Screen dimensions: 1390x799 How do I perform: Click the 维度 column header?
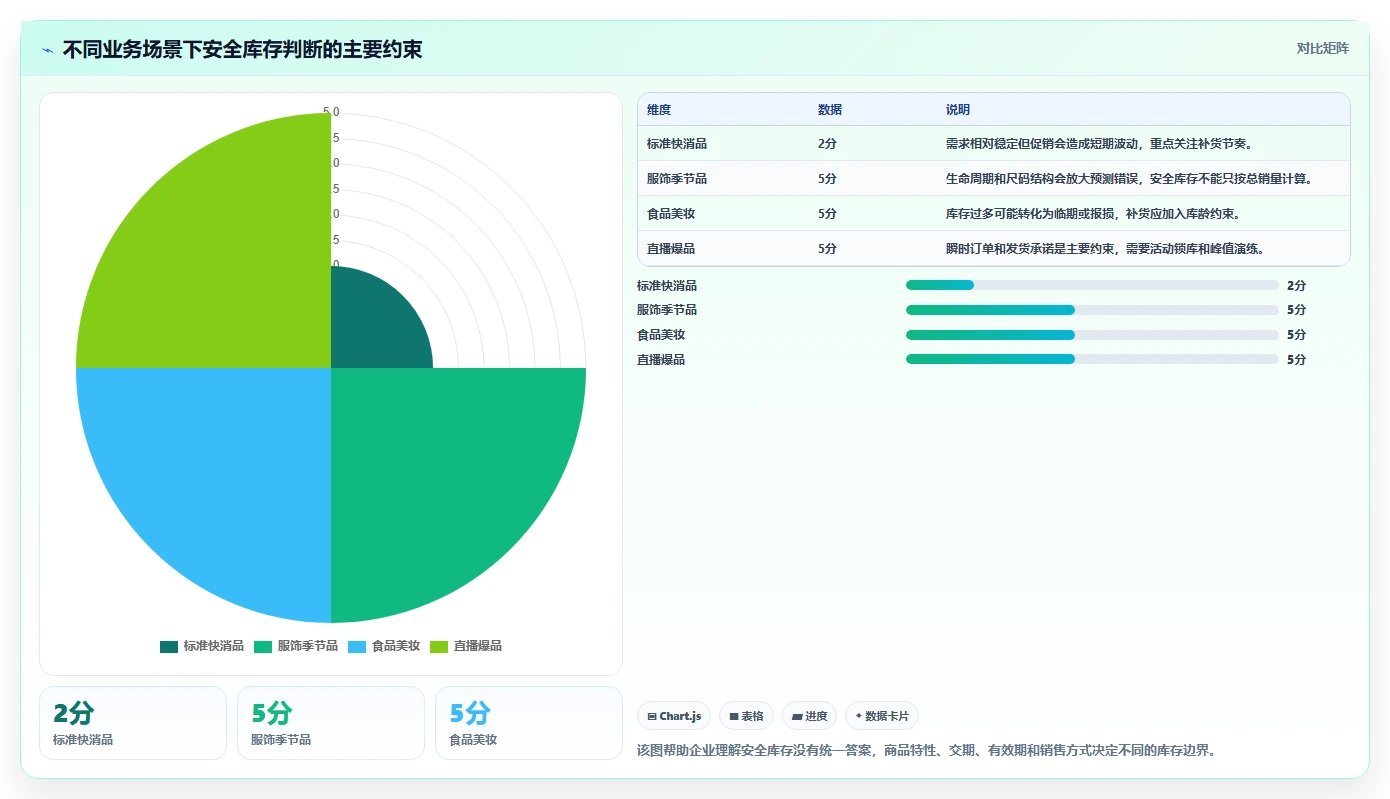tap(659, 110)
